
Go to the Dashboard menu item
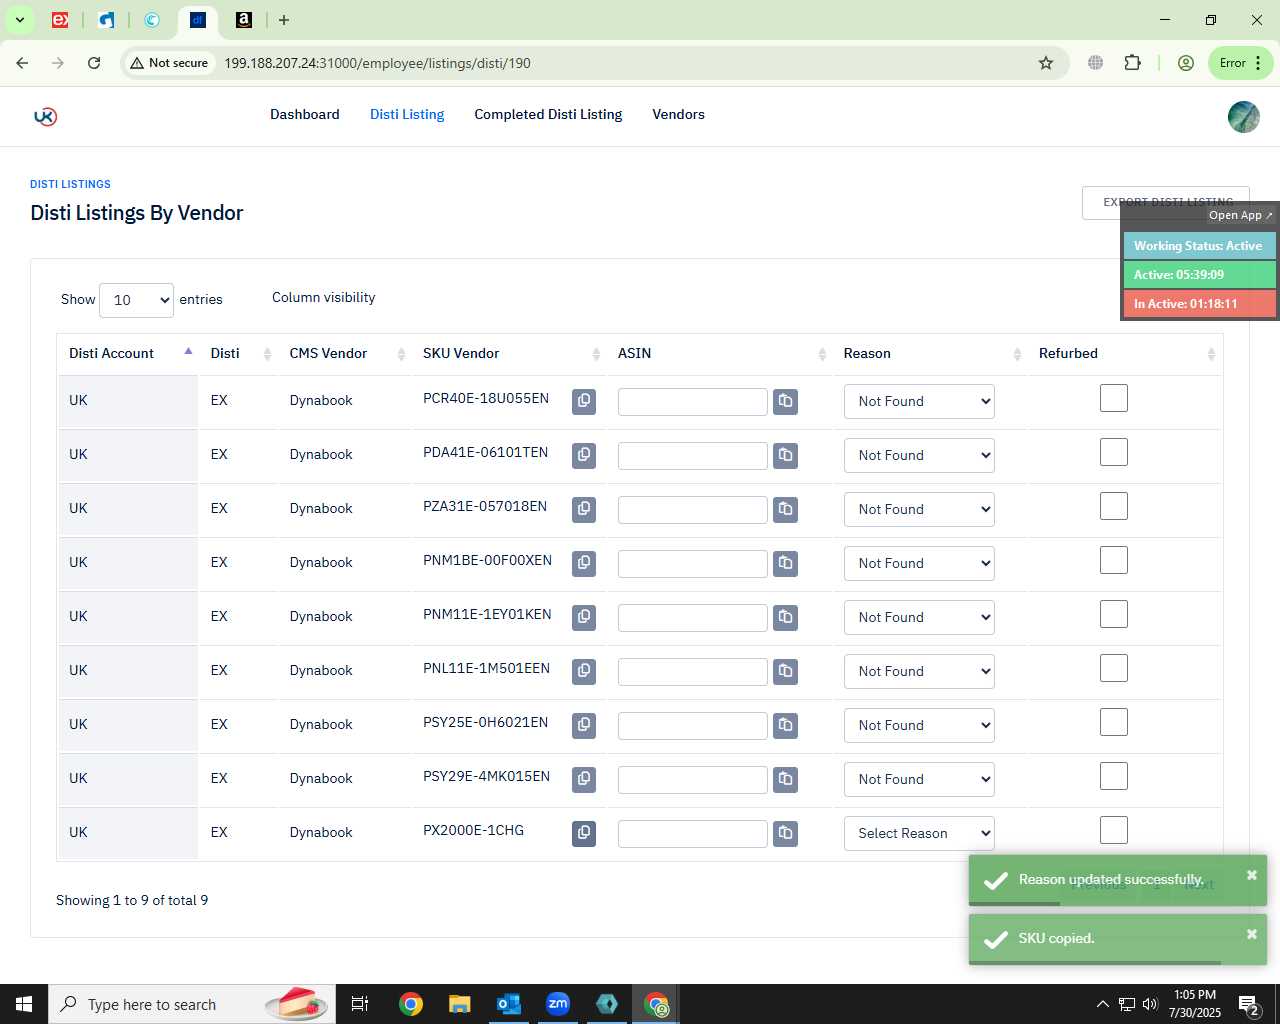(x=305, y=114)
